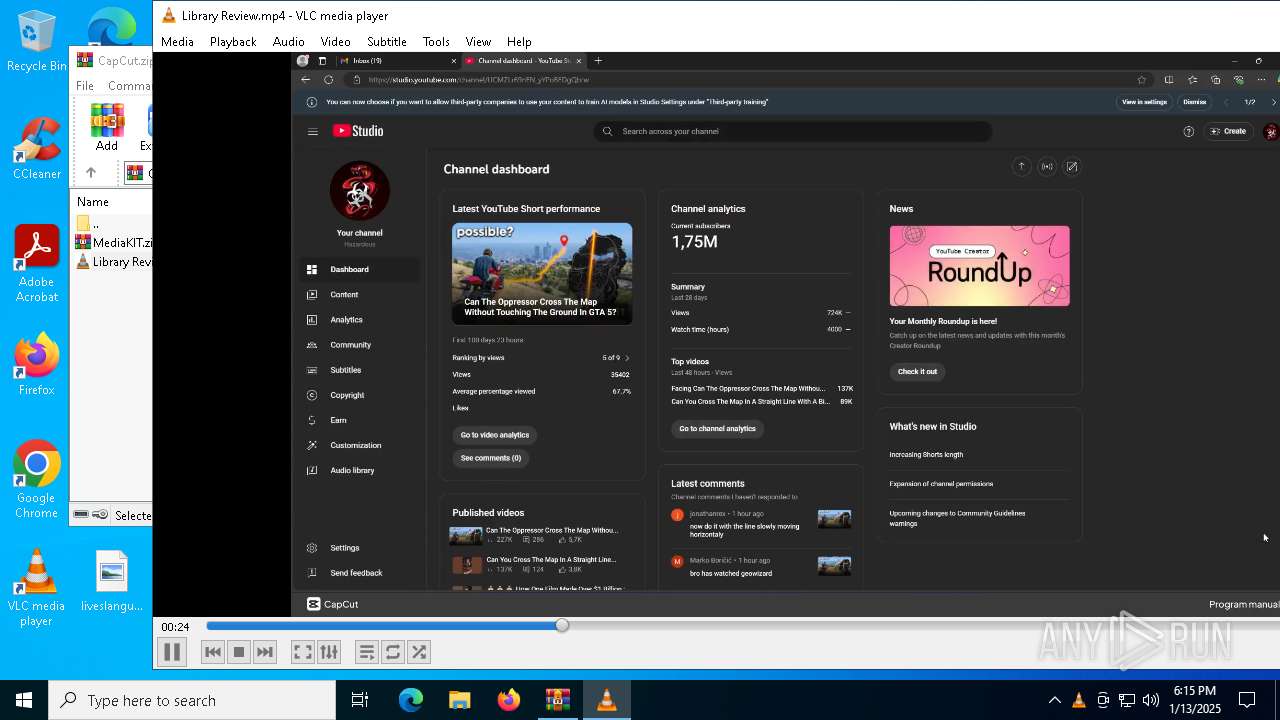Open the Help menu in VLC
This screenshot has height=720, width=1280.
[x=519, y=42]
